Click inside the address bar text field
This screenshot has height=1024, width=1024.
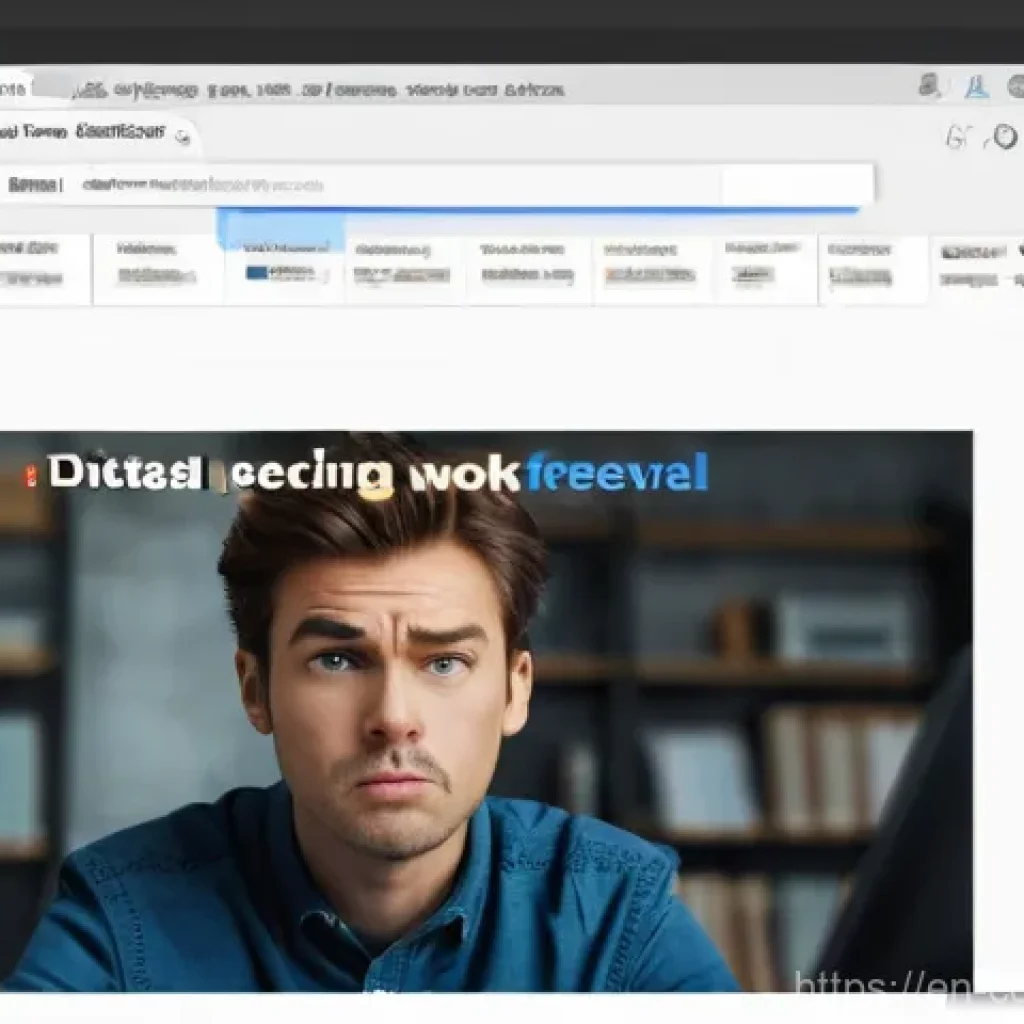[500, 185]
